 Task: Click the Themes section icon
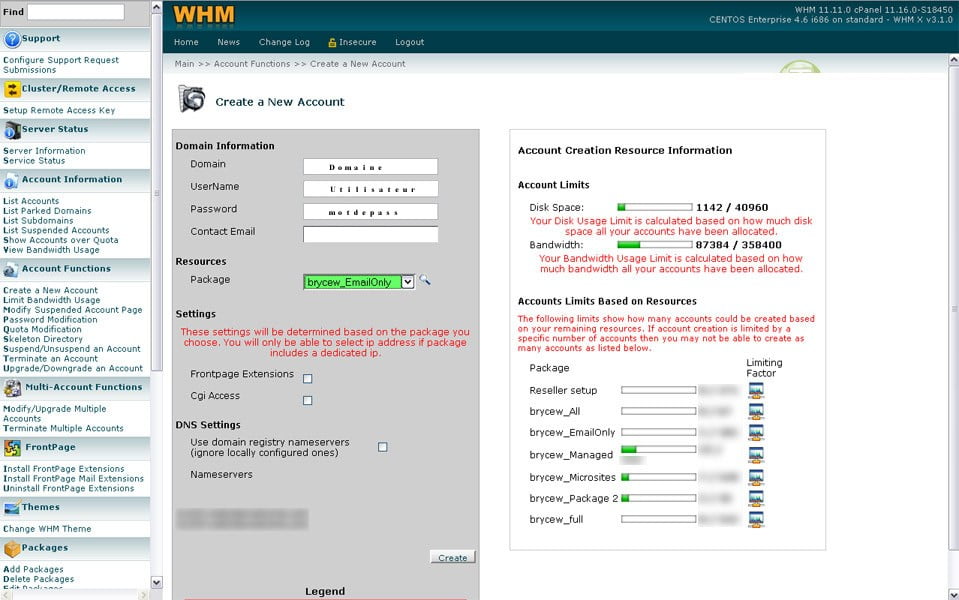coord(12,508)
